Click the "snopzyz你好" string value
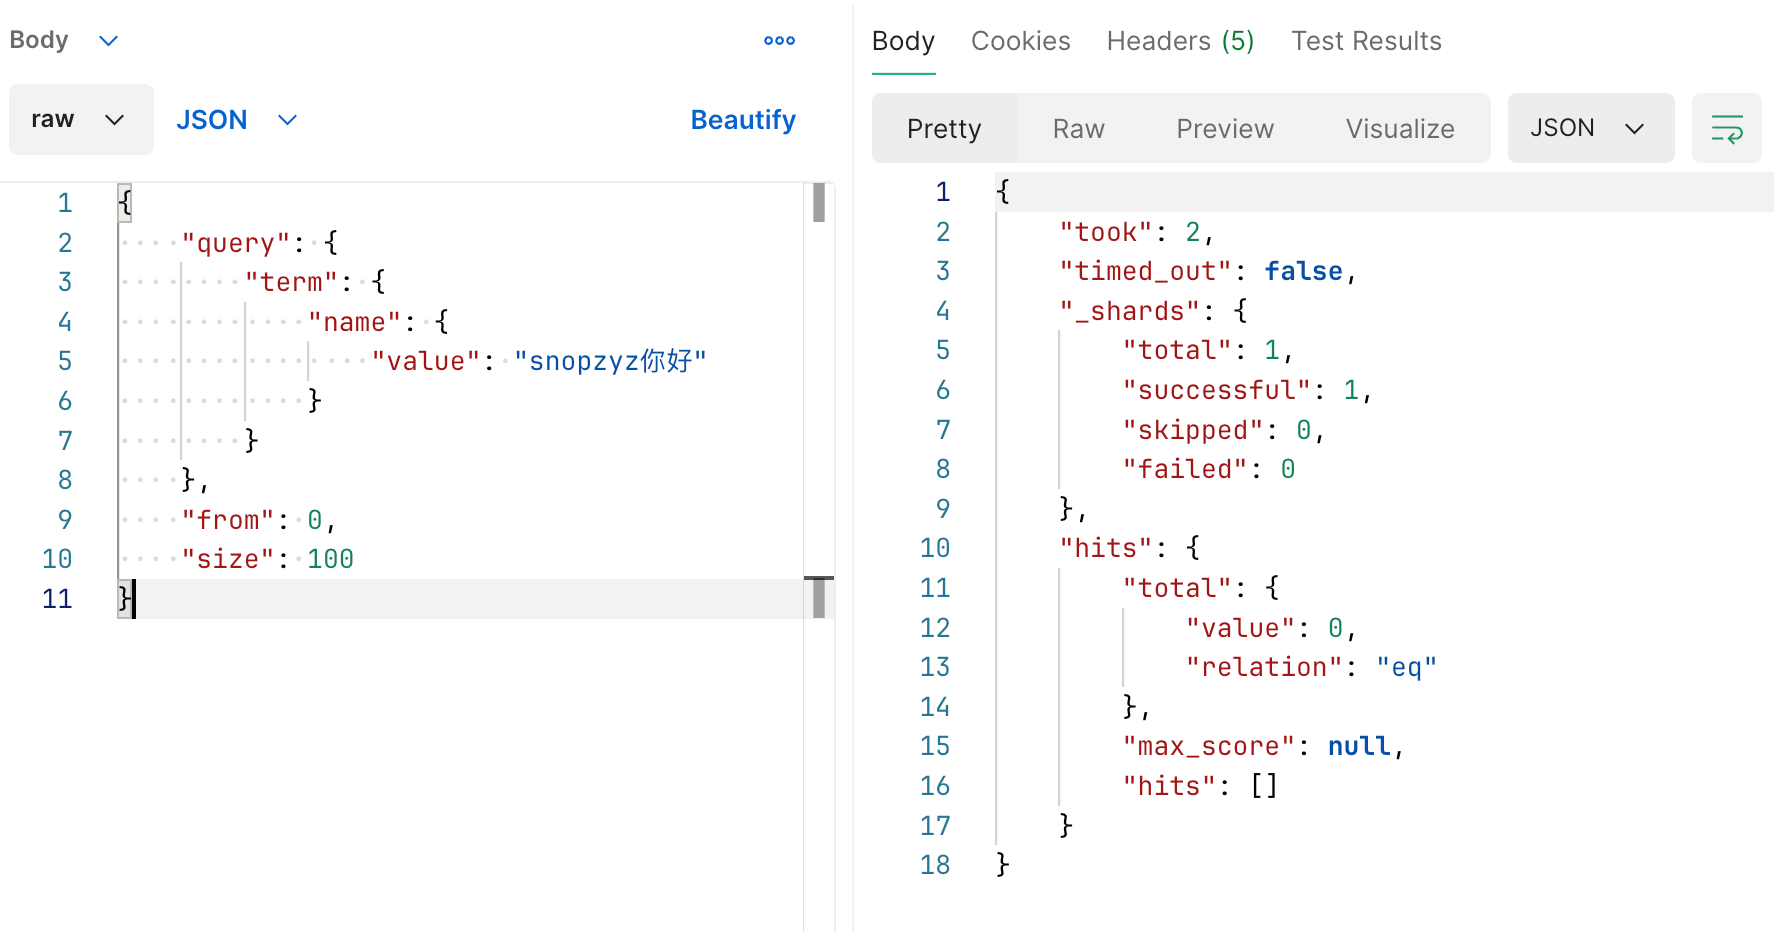 (610, 361)
